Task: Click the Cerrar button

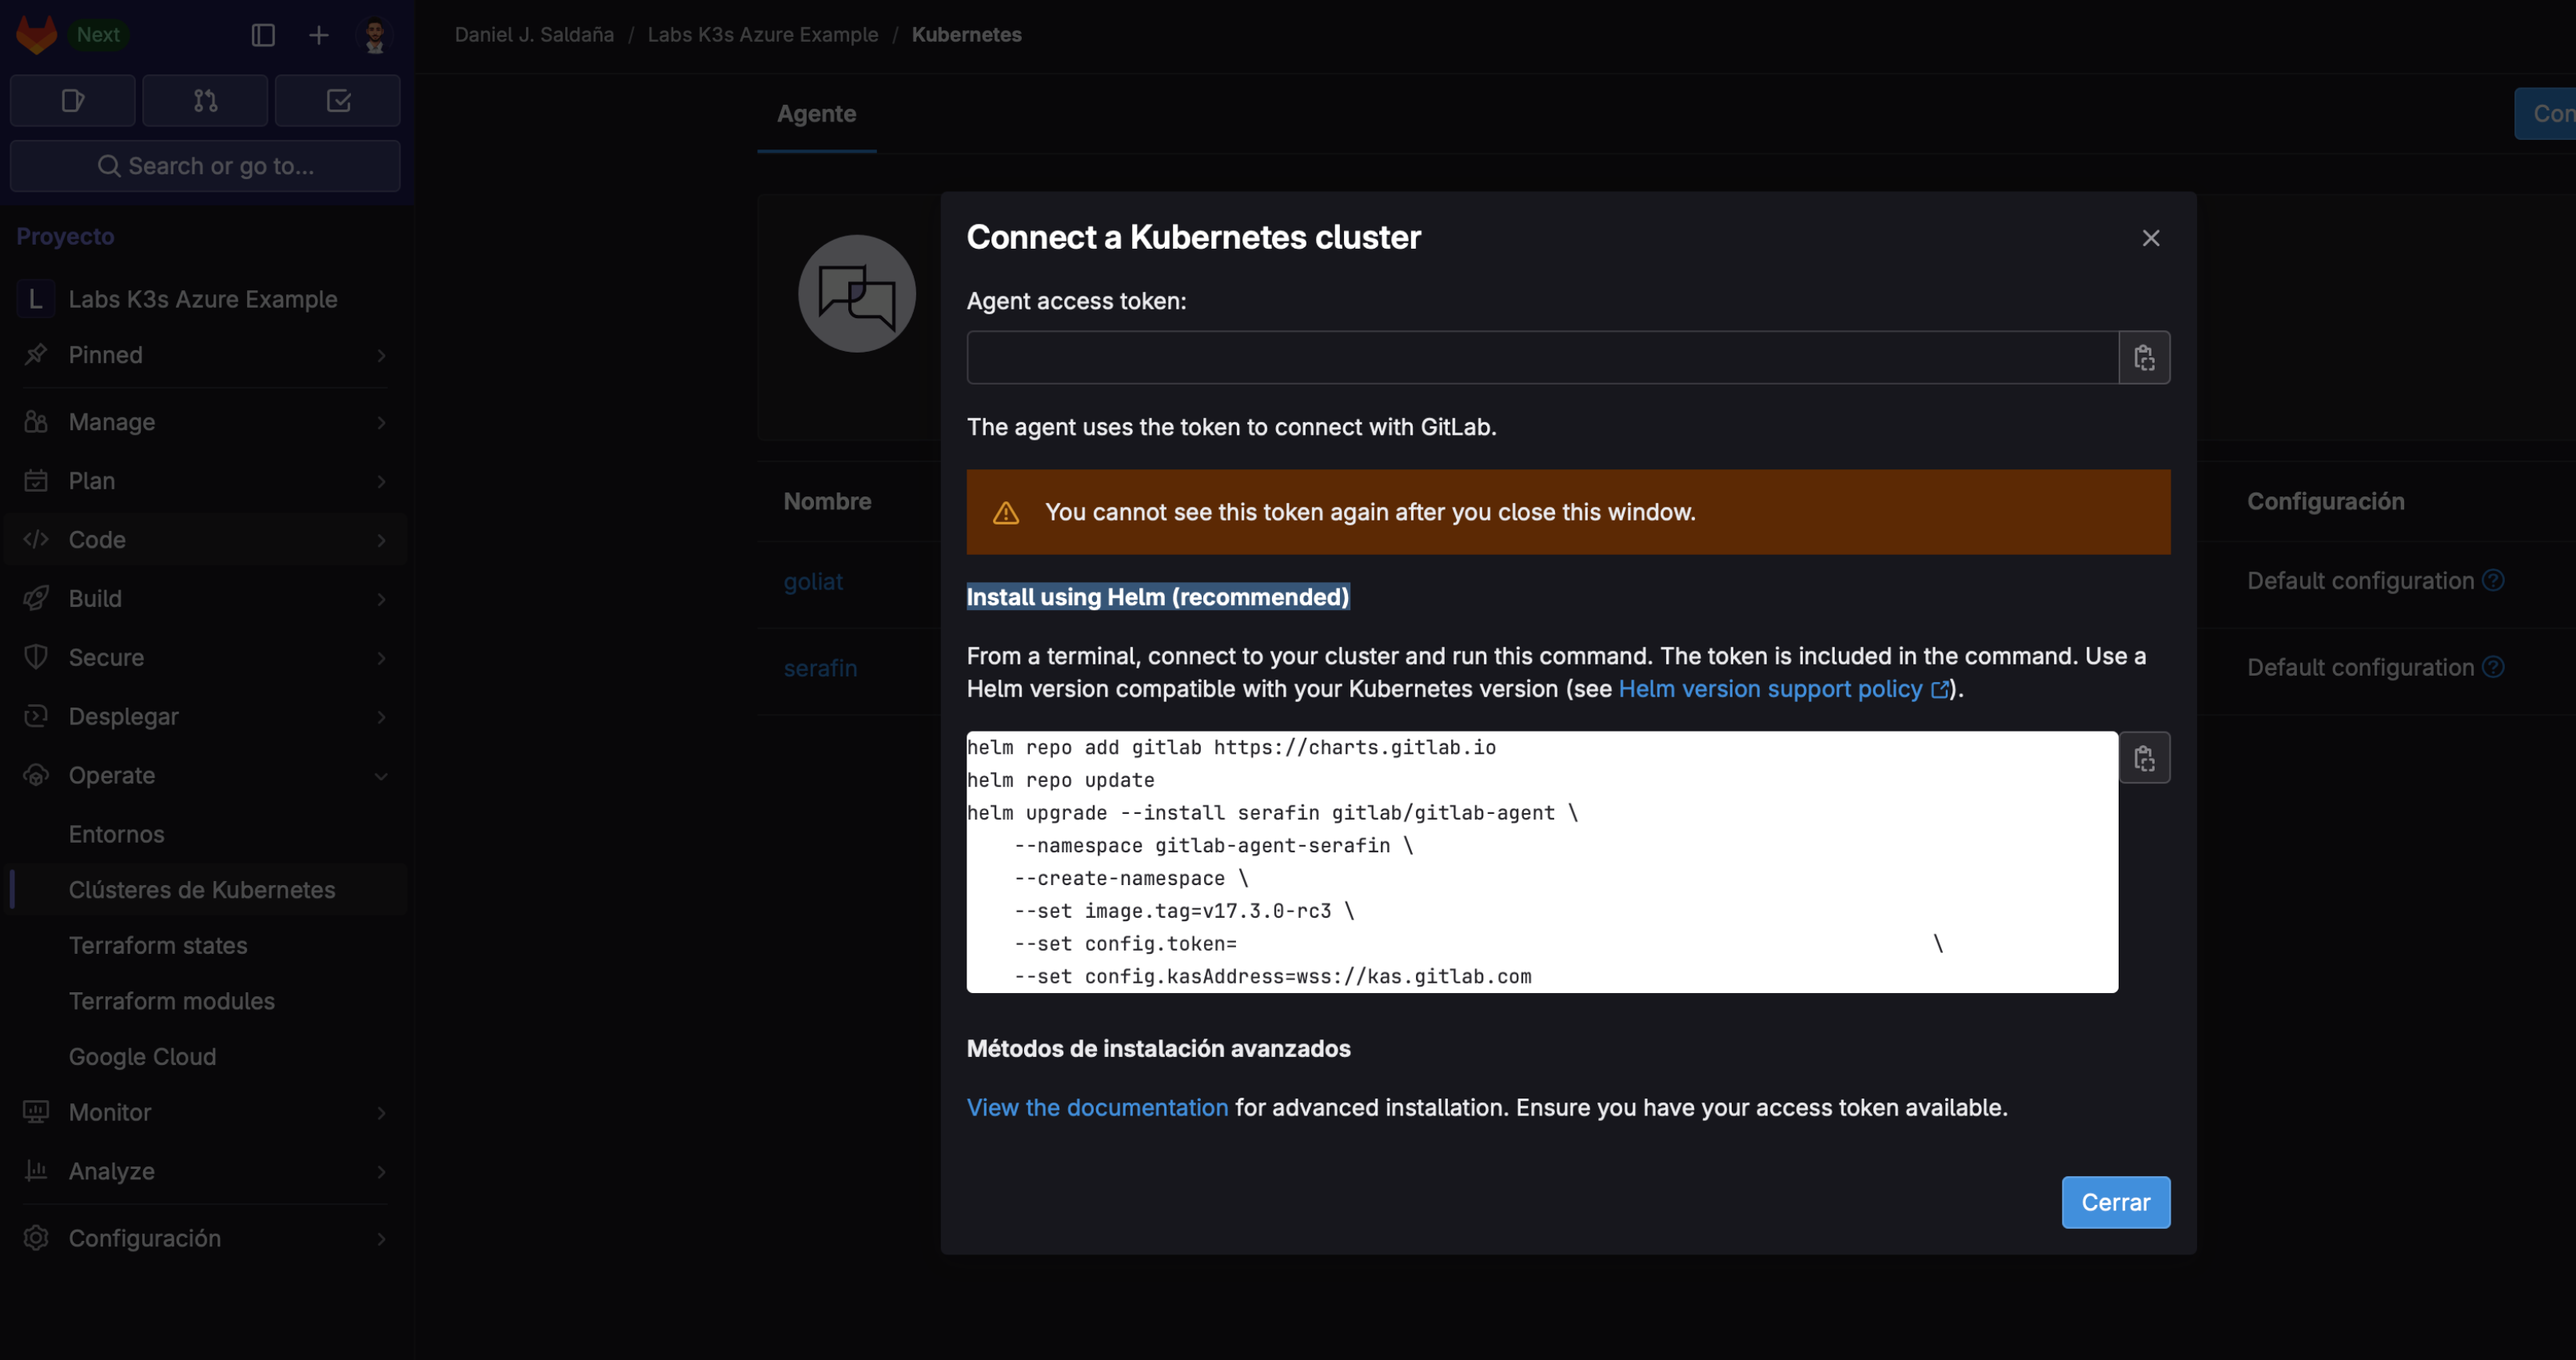Action: [2115, 1202]
